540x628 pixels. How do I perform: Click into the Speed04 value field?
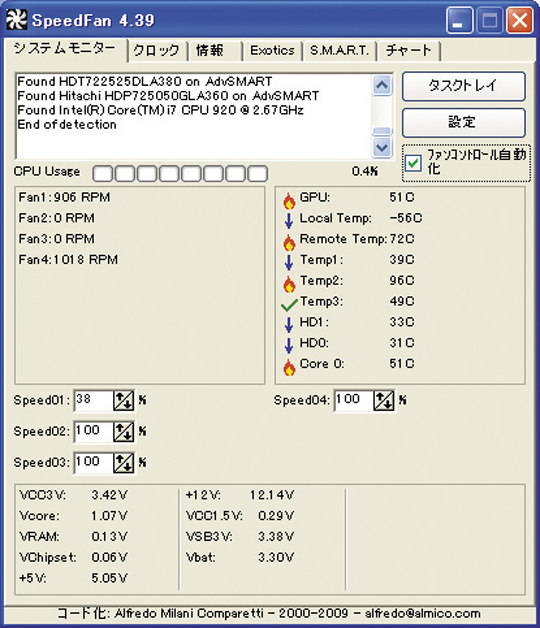tap(354, 400)
